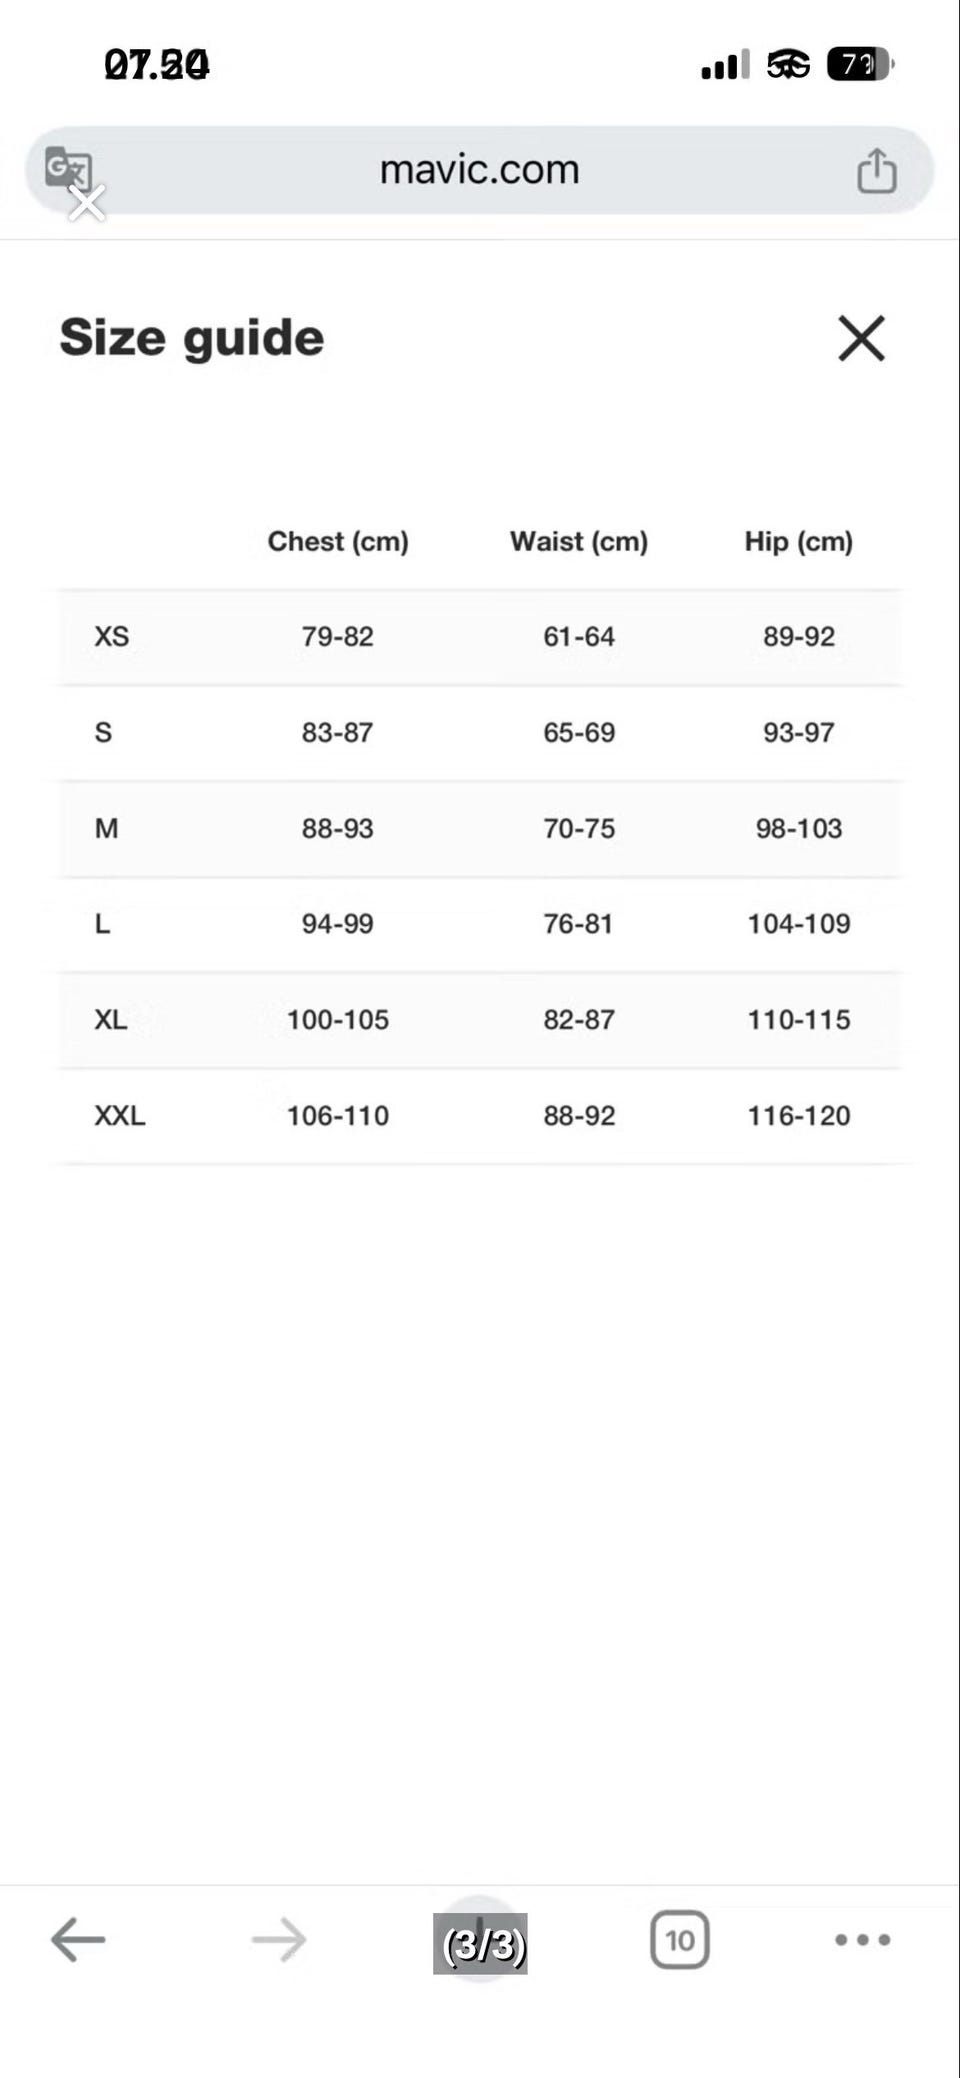Open the three-dot more menu
This screenshot has height=2078, width=960.
862,1940
